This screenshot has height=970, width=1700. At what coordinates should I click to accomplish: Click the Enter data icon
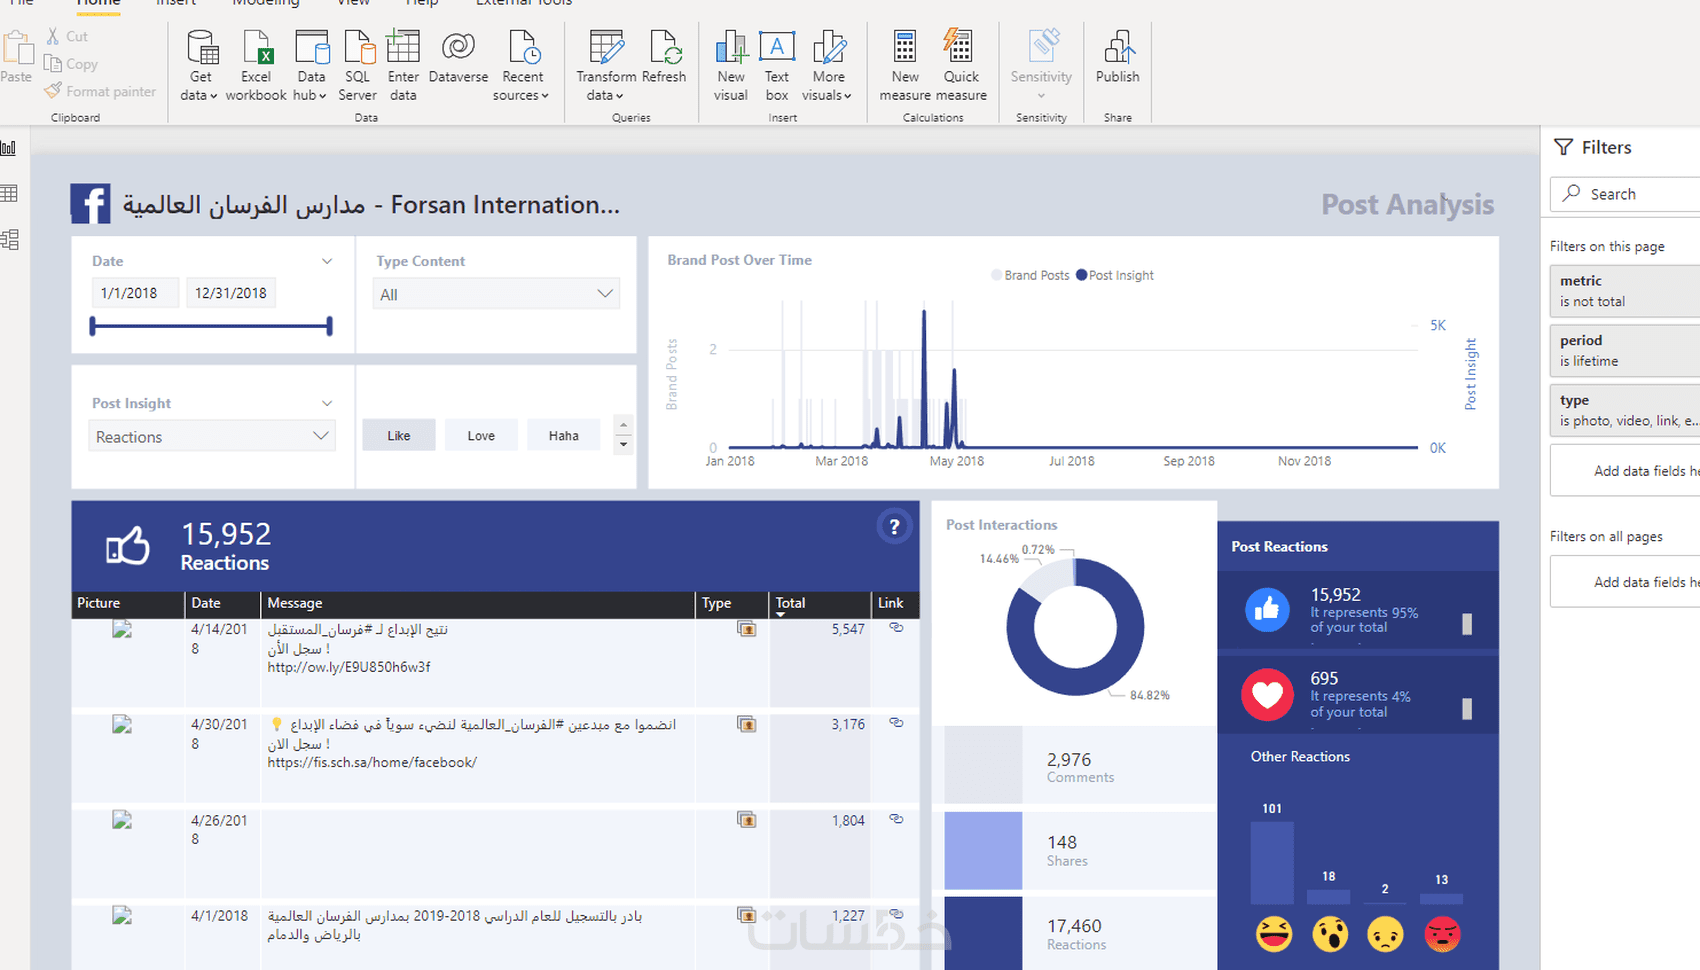(x=403, y=46)
